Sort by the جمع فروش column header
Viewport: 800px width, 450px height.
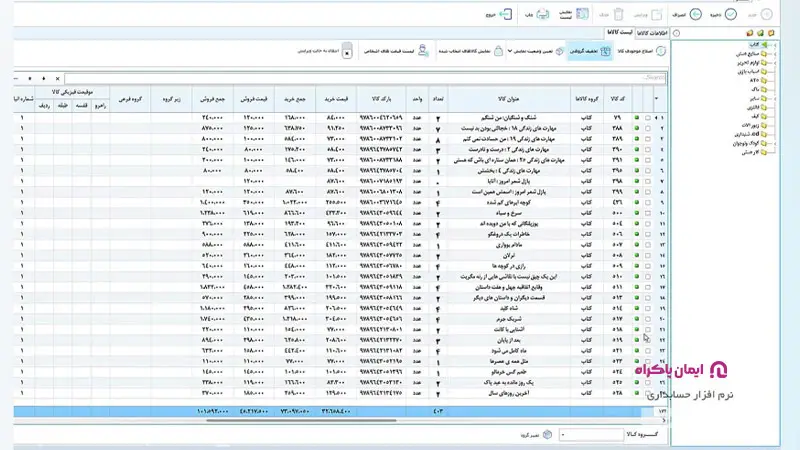213,99
